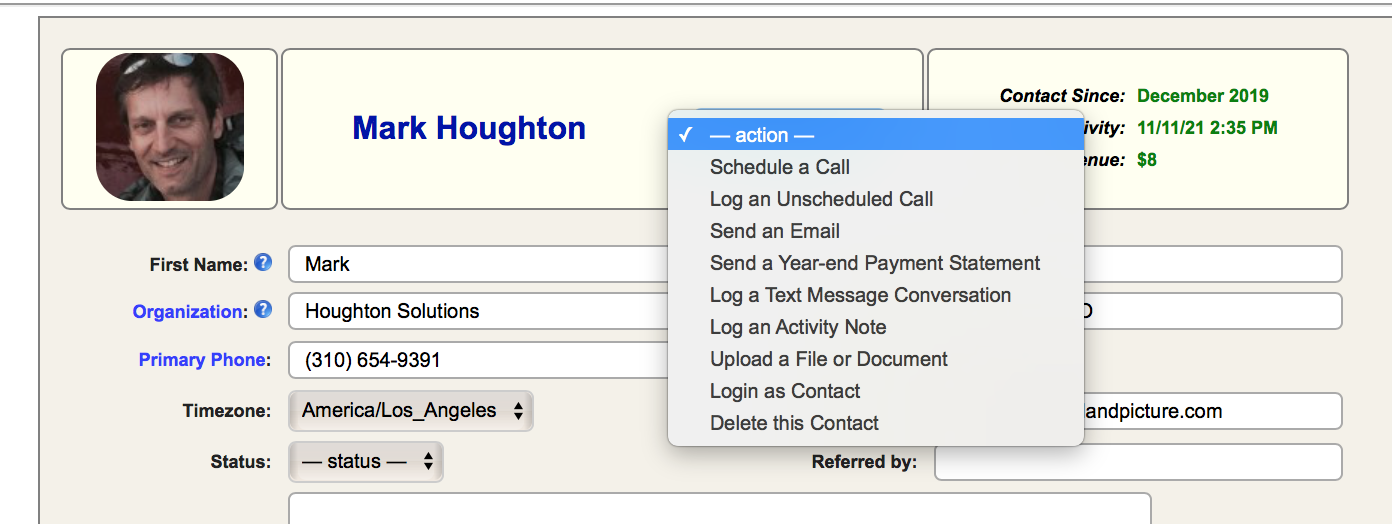Click the Organization label link
The width and height of the screenshot is (1392, 524).
coord(188,312)
